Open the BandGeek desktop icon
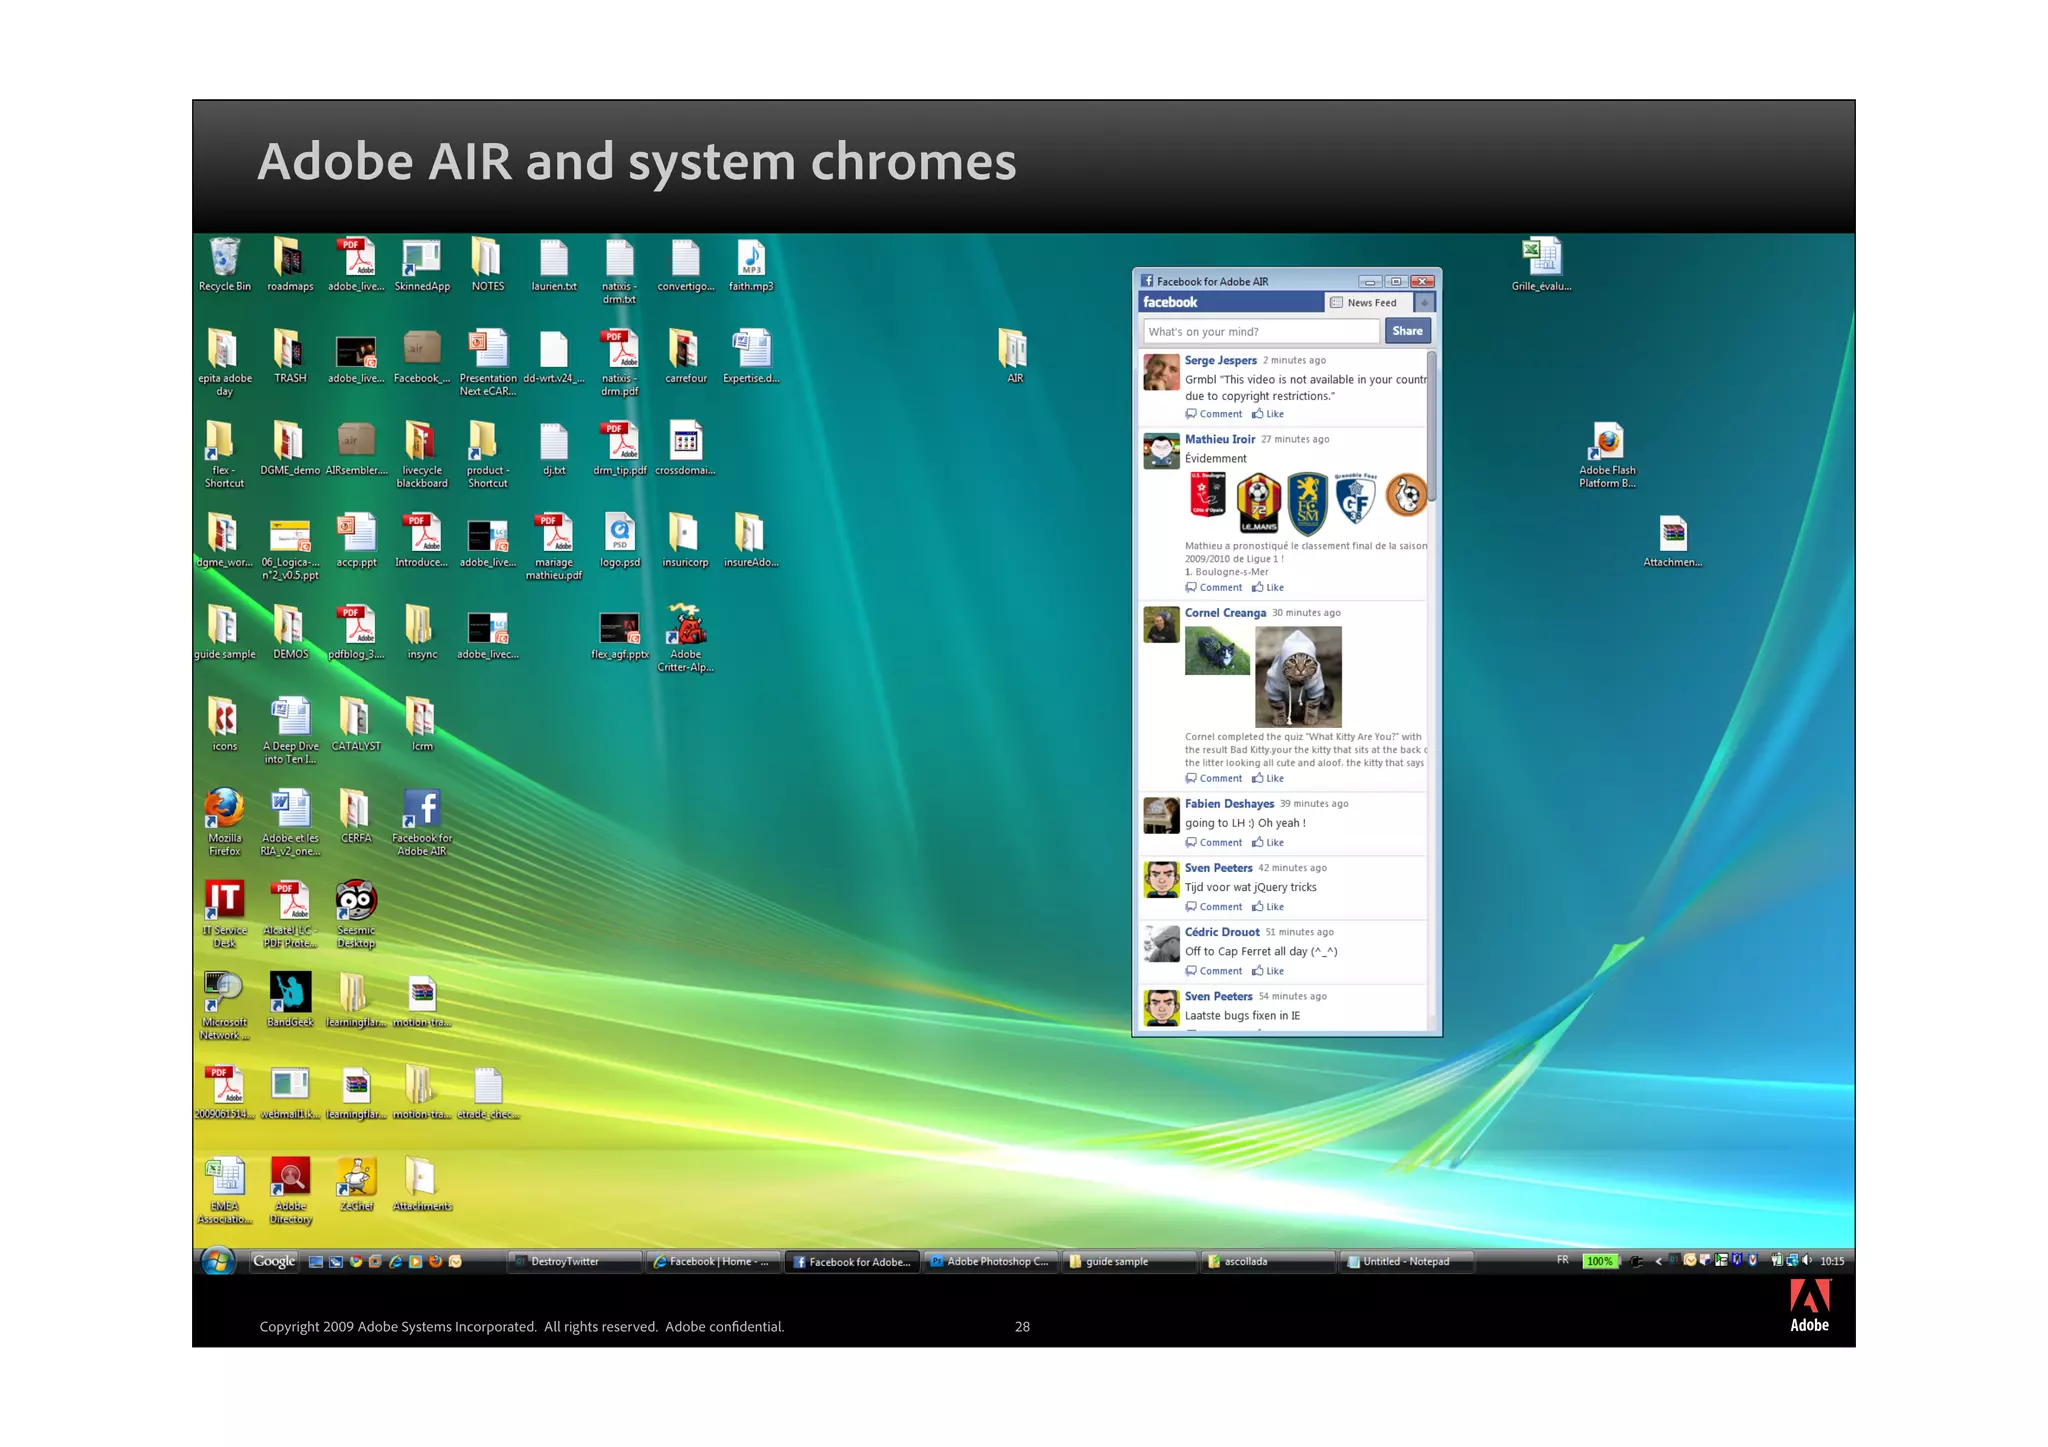Screen dimensions: 2048x1447 290,999
